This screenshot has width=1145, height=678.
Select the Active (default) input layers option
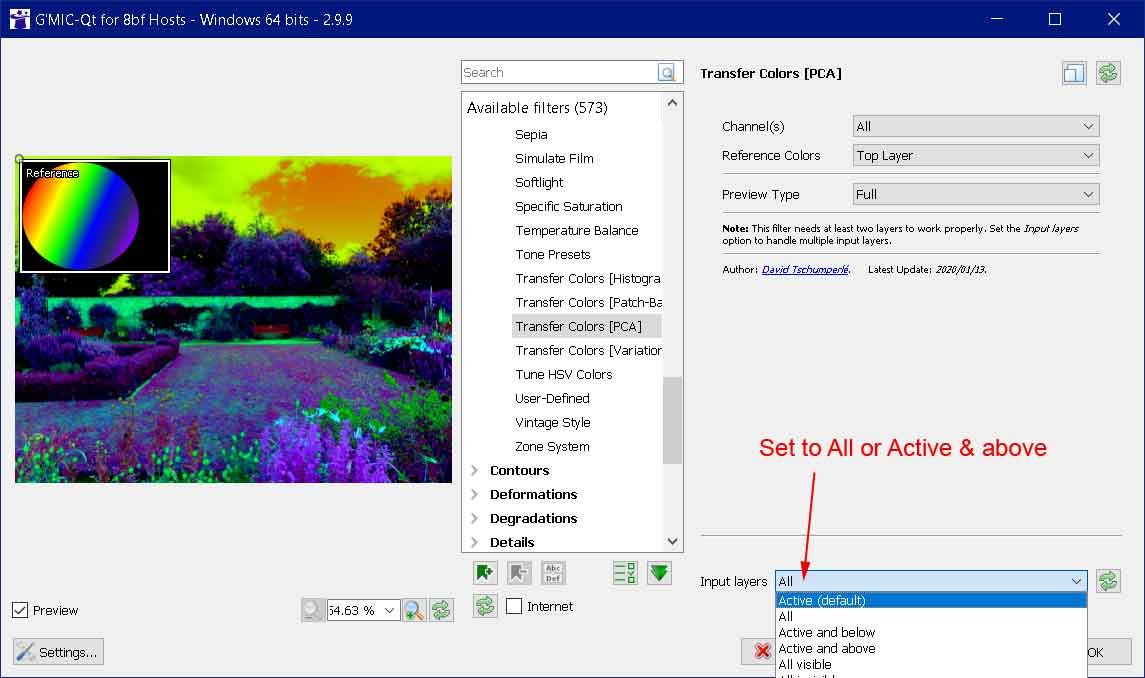click(x=931, y=601)
